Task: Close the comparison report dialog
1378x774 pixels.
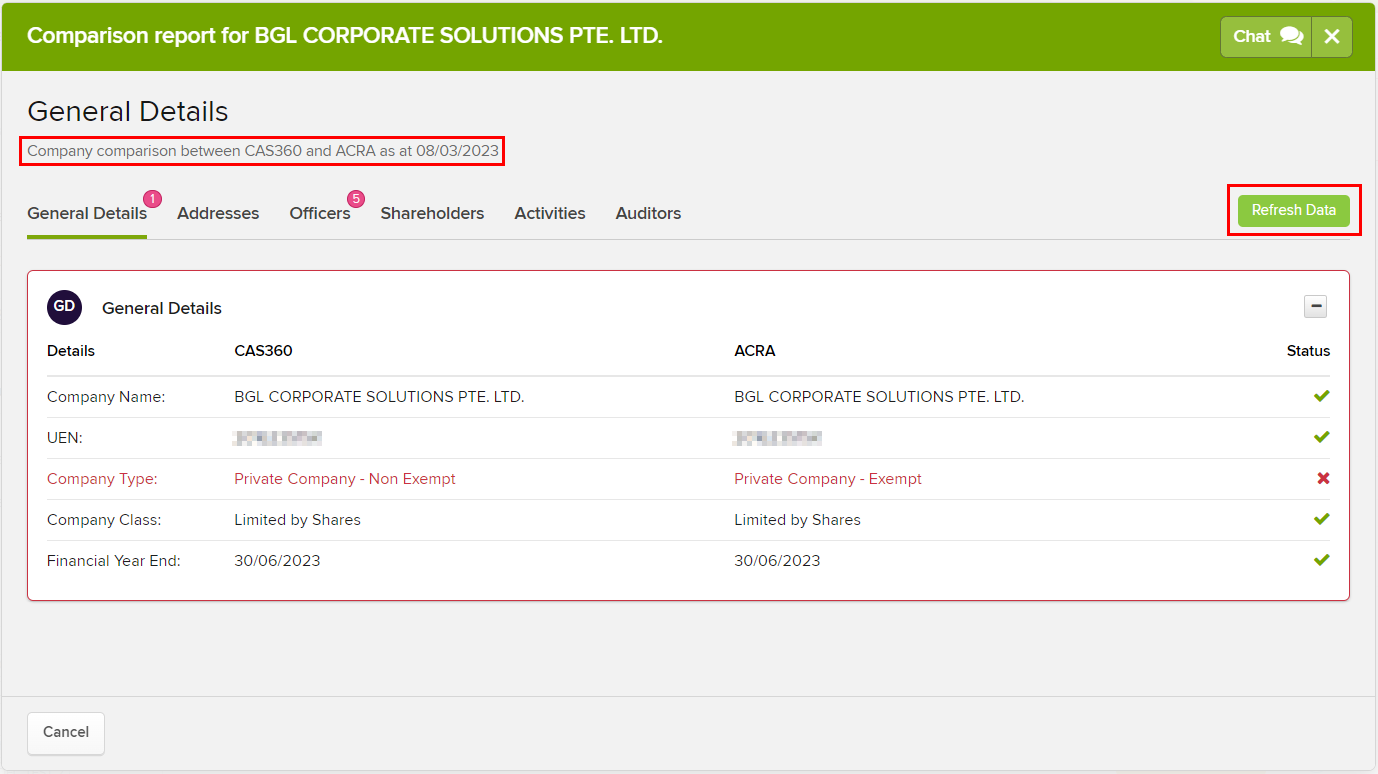Action: pyautogui.click(x=1332, y=36)
